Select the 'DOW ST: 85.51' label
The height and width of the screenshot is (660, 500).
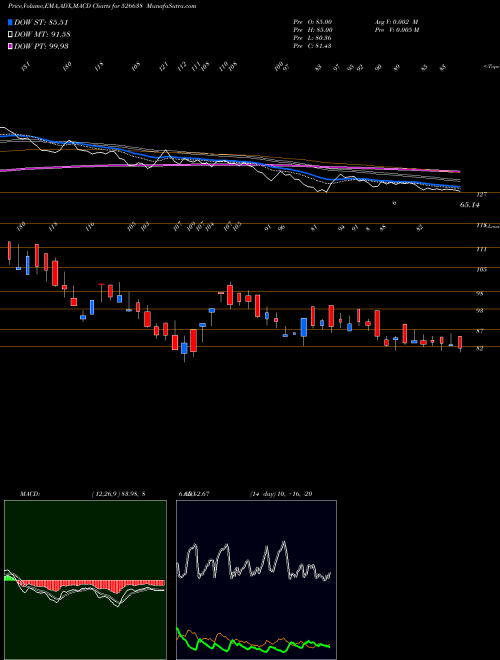41,22
